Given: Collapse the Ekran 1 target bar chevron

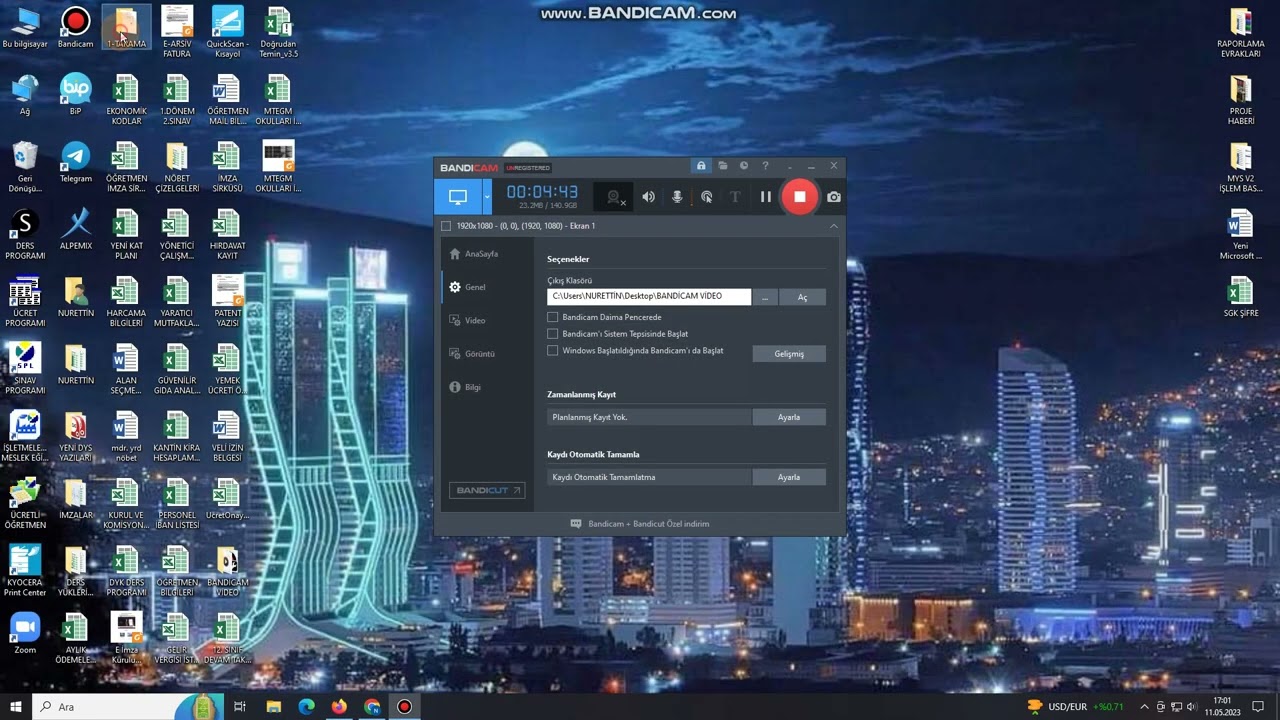Looking at the screenshot, I should click(x=833, y=226).
